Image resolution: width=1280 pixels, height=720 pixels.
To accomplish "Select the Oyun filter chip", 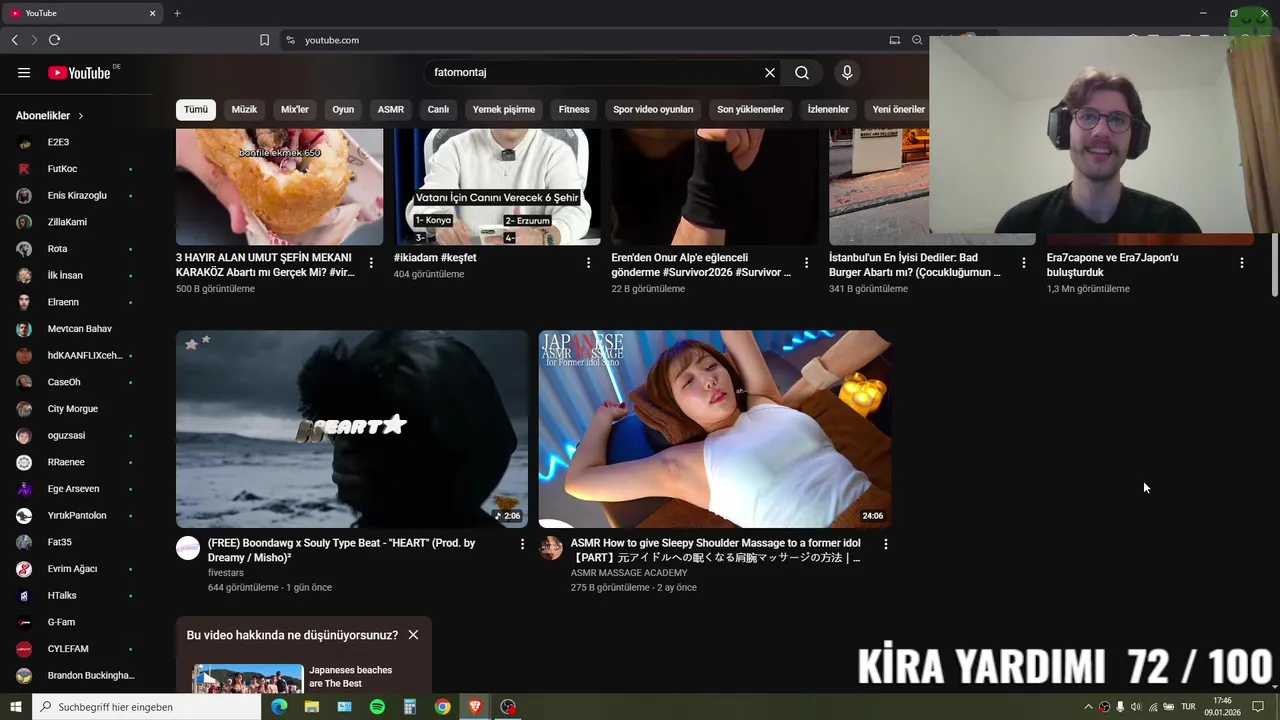I will pyautogui.click(x=343, y=109).
